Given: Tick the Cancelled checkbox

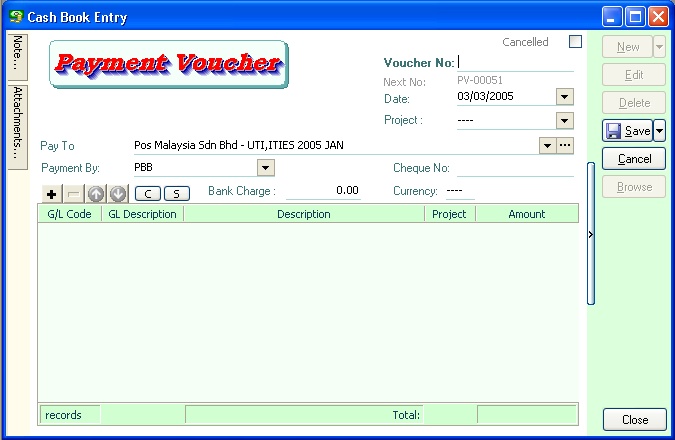Looking at the screenshot, I should 575,42.
